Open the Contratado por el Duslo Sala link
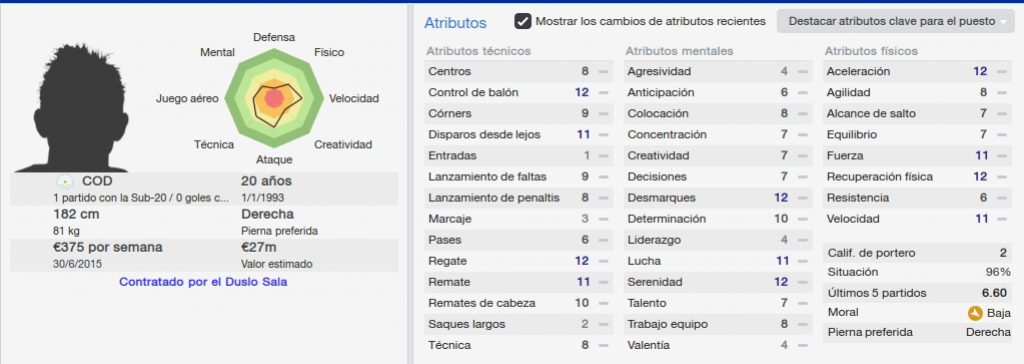1024x364 pixels. pyautogui.click(x=203, y=282)
